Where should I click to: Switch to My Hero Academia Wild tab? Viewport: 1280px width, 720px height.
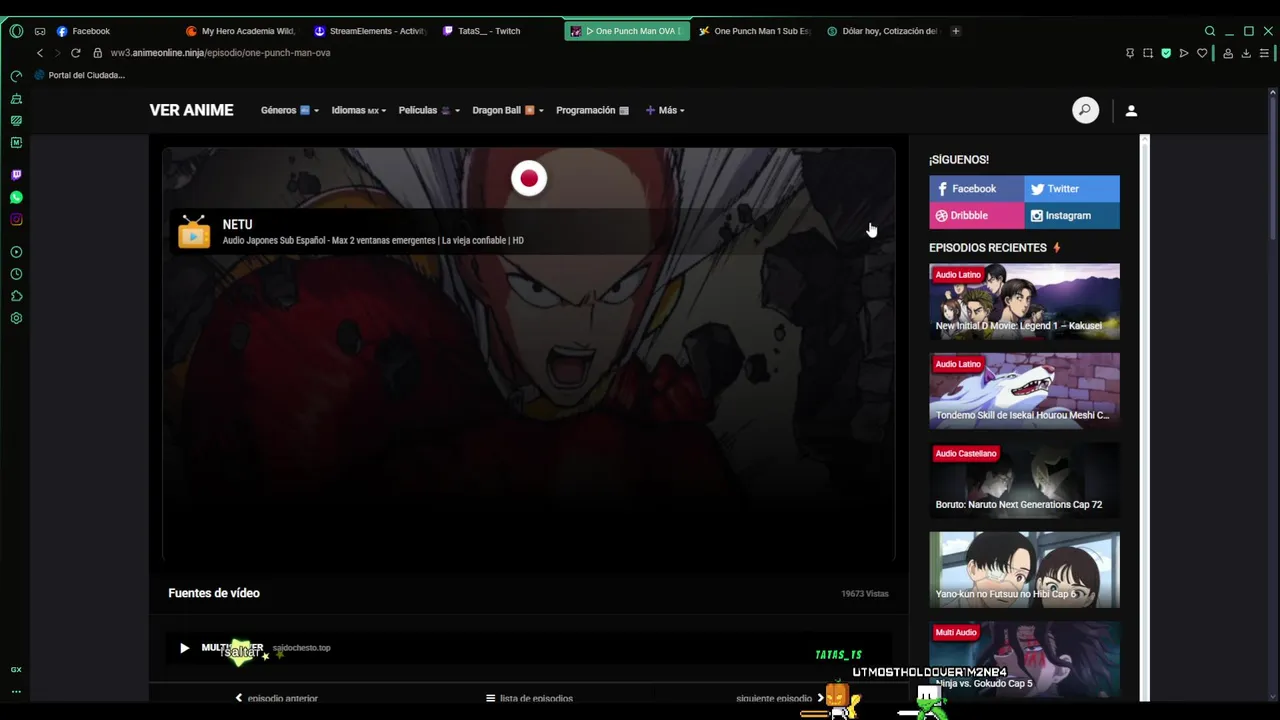[x=240, y=31]
